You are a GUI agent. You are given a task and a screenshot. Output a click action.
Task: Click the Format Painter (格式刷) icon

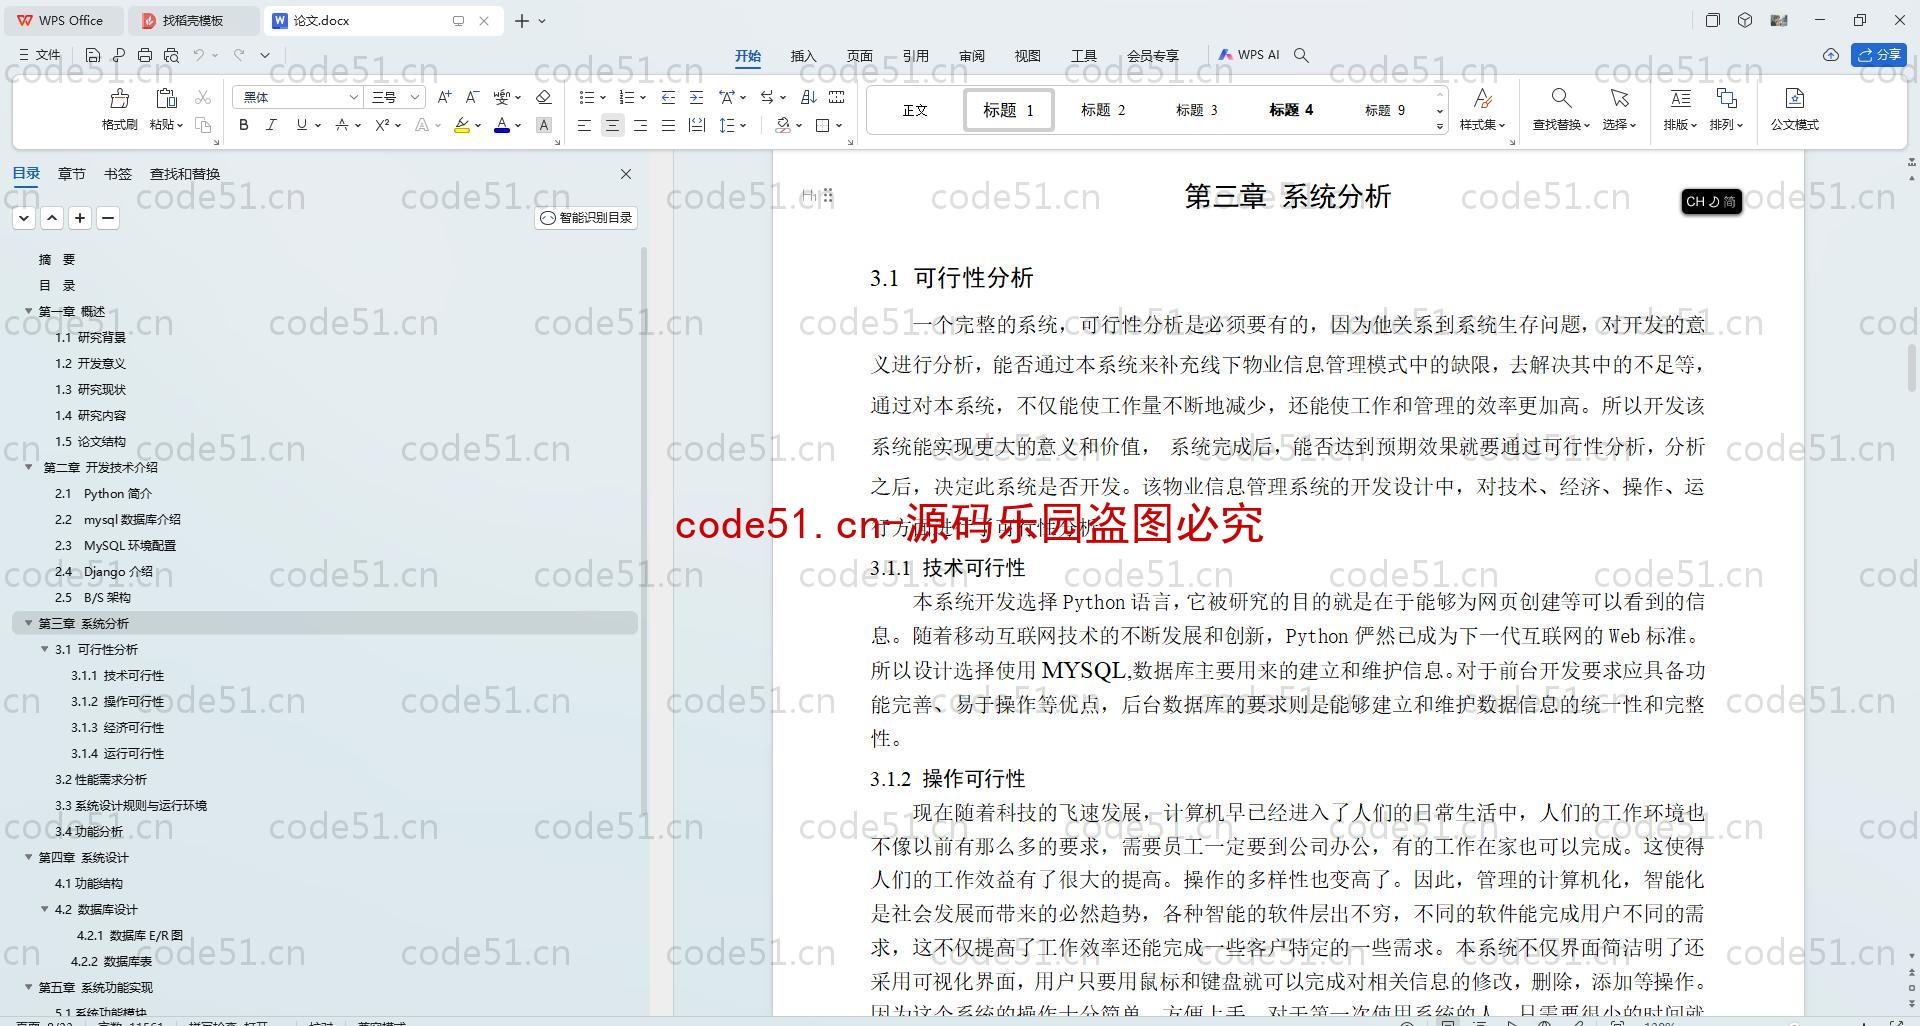pyautogui.click(x=119, y=98)
